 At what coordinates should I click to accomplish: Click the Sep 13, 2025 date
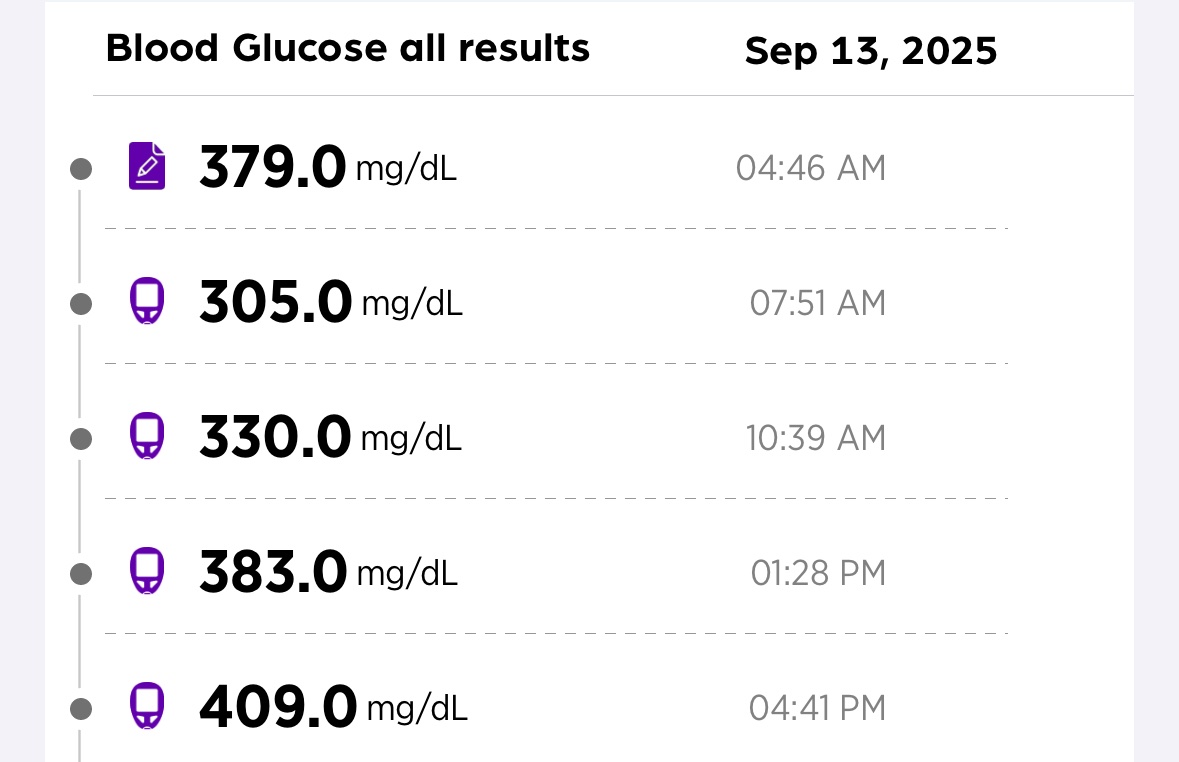[x=871, y=51]
